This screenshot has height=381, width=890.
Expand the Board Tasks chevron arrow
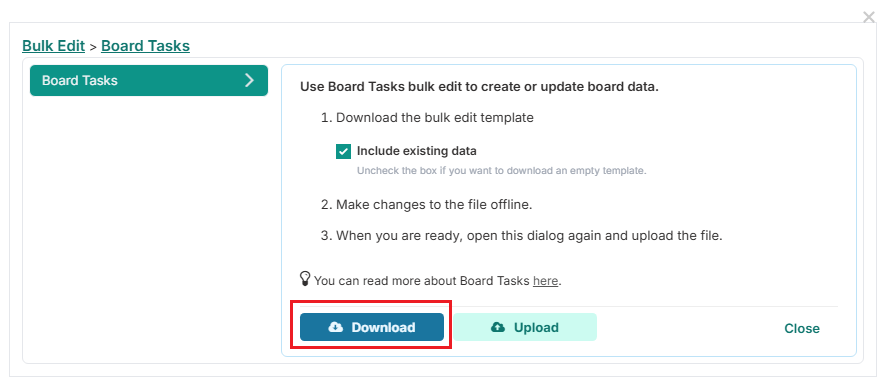249,80
